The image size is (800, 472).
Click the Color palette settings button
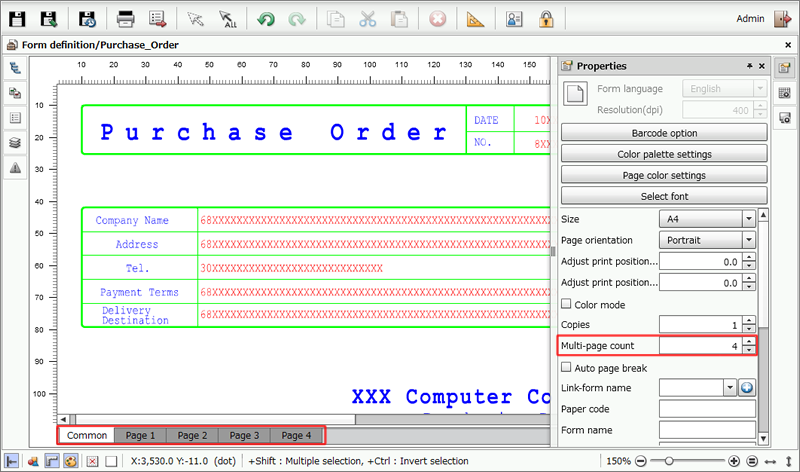tap(664, 154)
